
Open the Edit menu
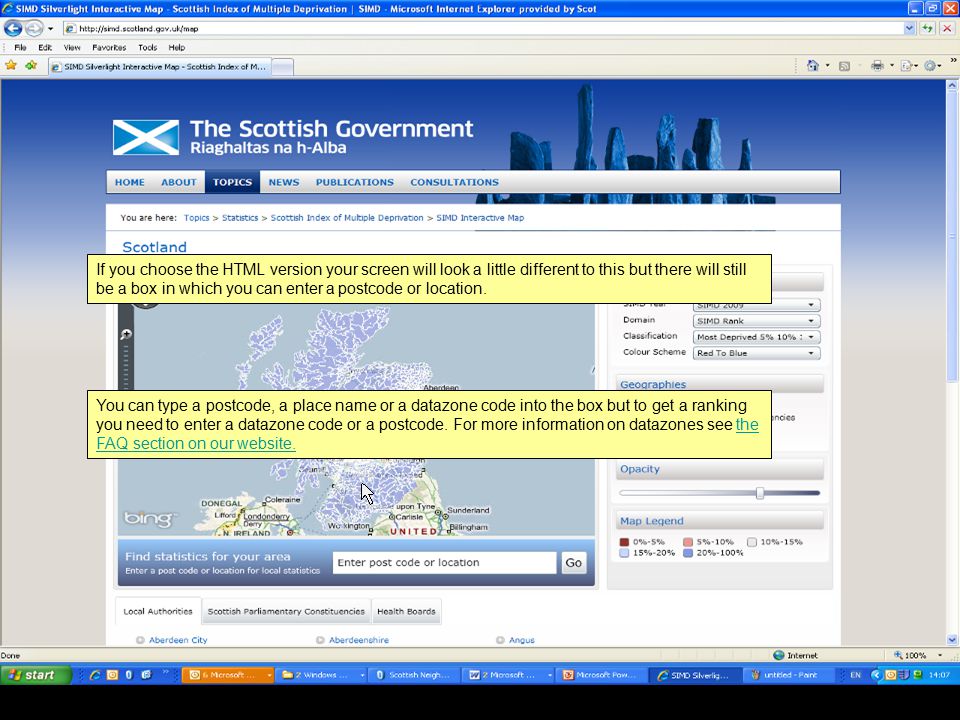[x=45, y=47]
